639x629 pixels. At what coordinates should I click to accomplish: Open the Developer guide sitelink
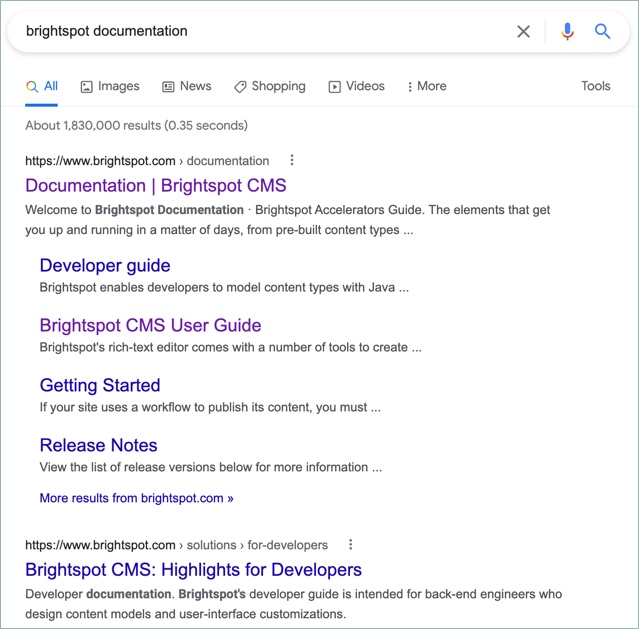105,266
